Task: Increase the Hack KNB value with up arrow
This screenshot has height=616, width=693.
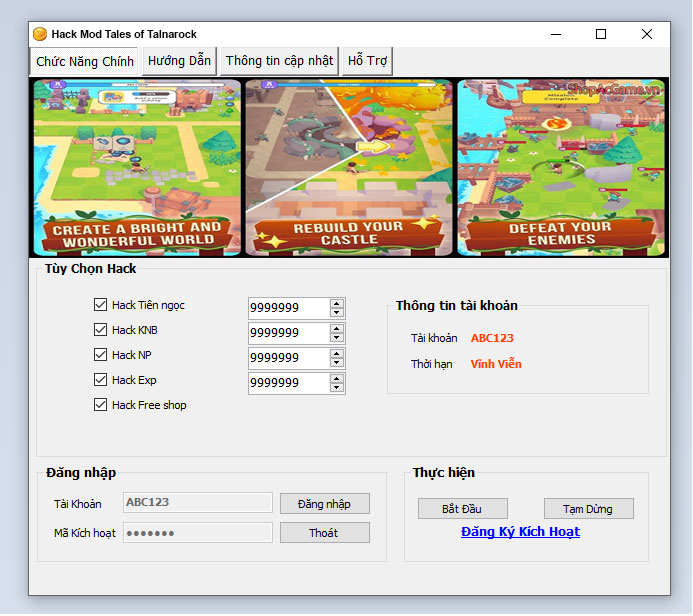Action: pyautogui.click(x=337, y=329)
